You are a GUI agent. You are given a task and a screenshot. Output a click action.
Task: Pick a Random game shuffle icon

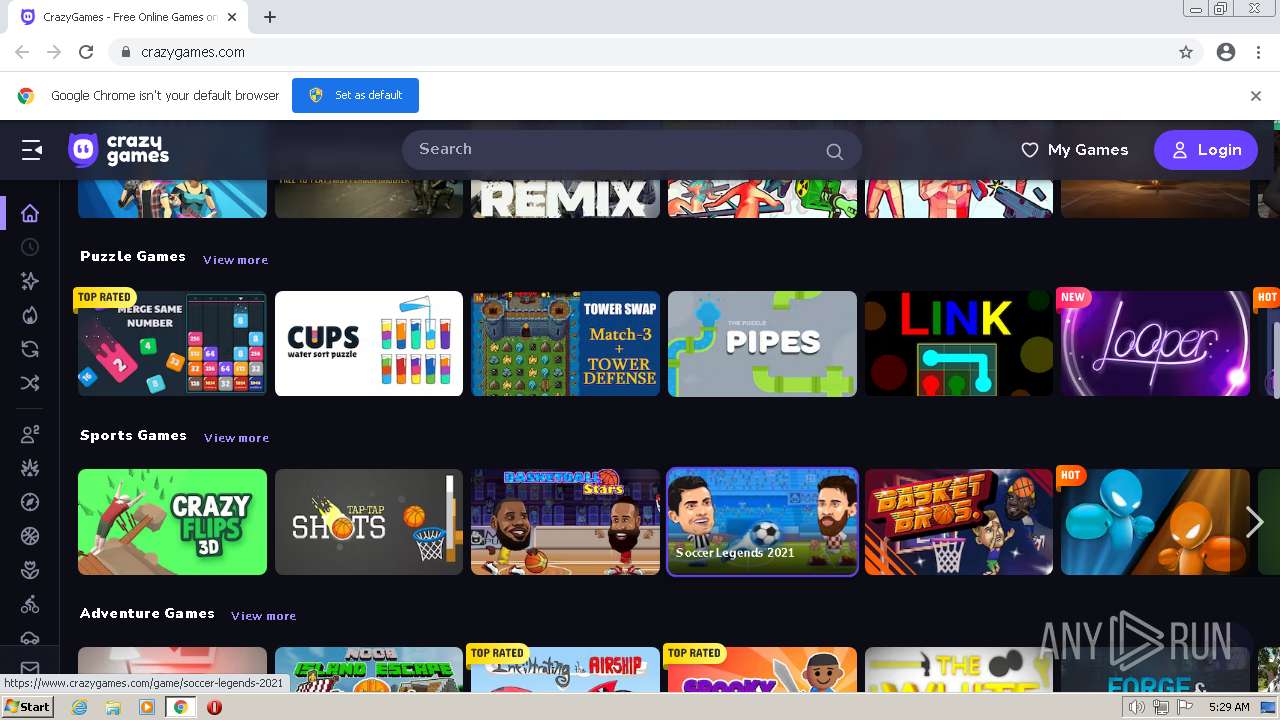point(30,383)
